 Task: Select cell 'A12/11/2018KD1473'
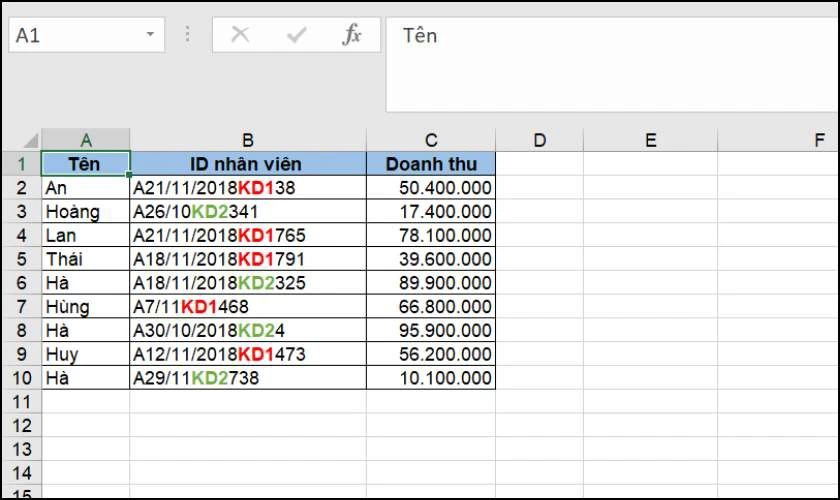[248, 354]
